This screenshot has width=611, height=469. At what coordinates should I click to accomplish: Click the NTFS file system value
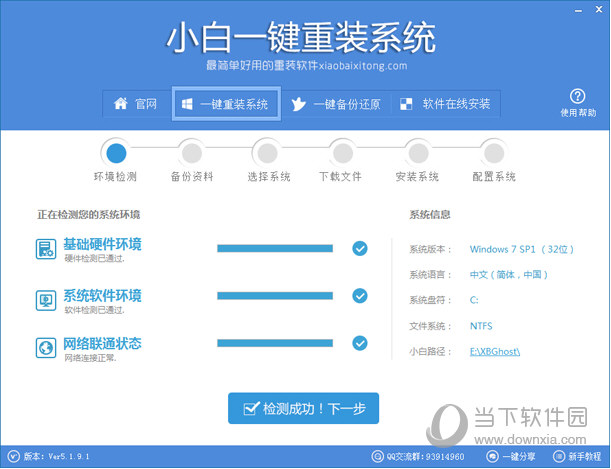481,326
